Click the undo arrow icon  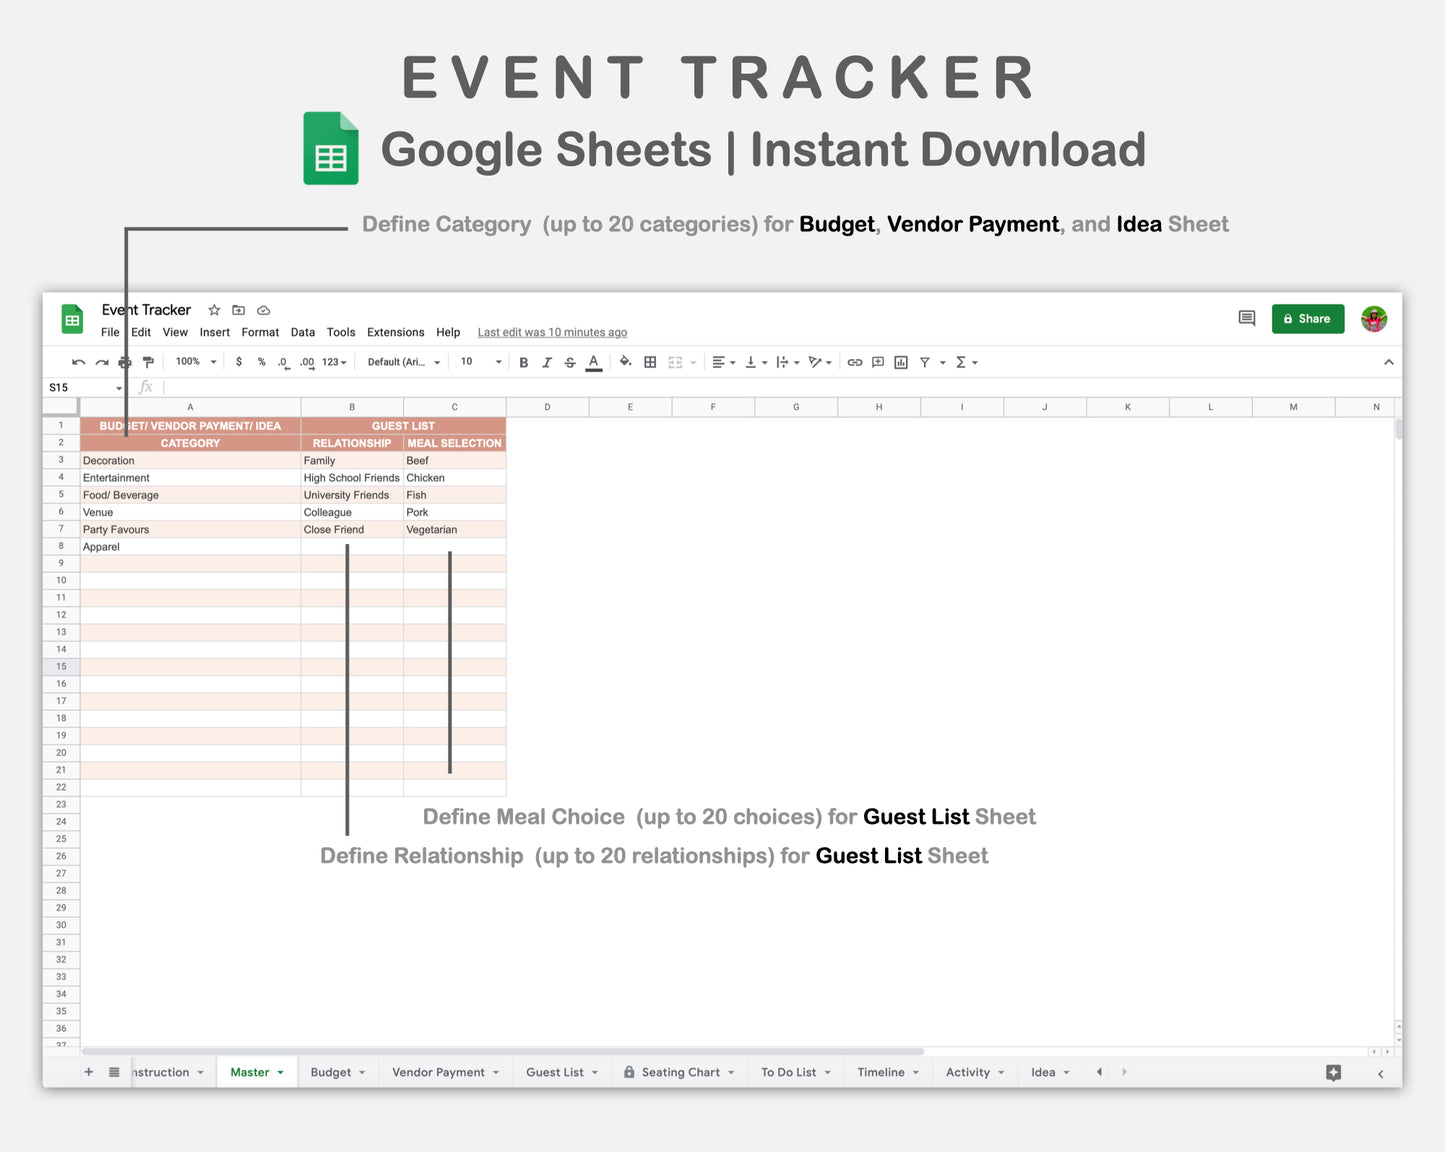coord(78,362)
